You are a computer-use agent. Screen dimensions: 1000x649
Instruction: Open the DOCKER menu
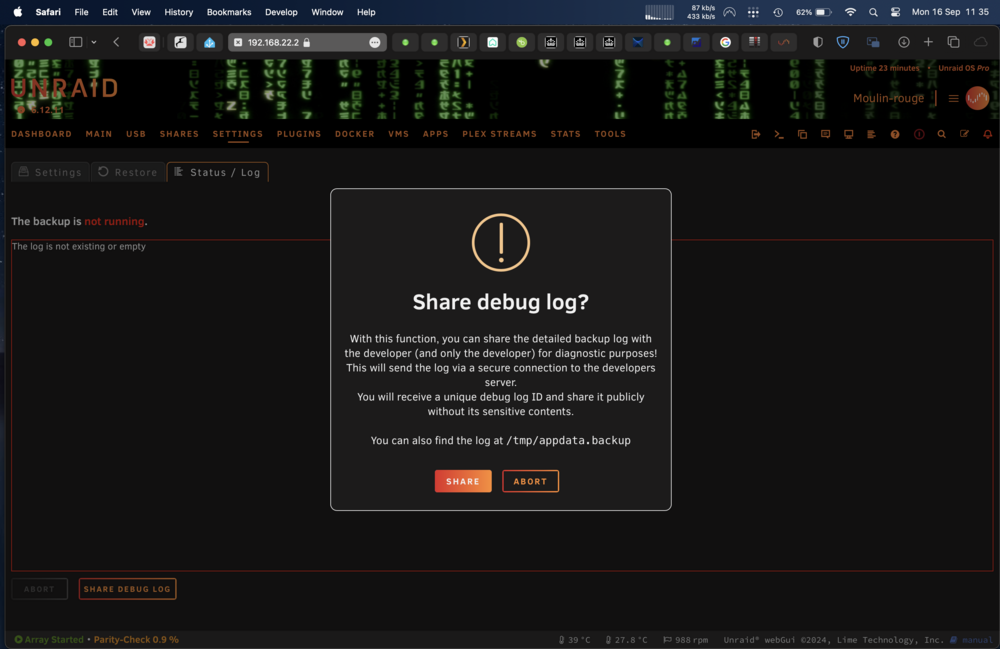click(x=355, y=134)
